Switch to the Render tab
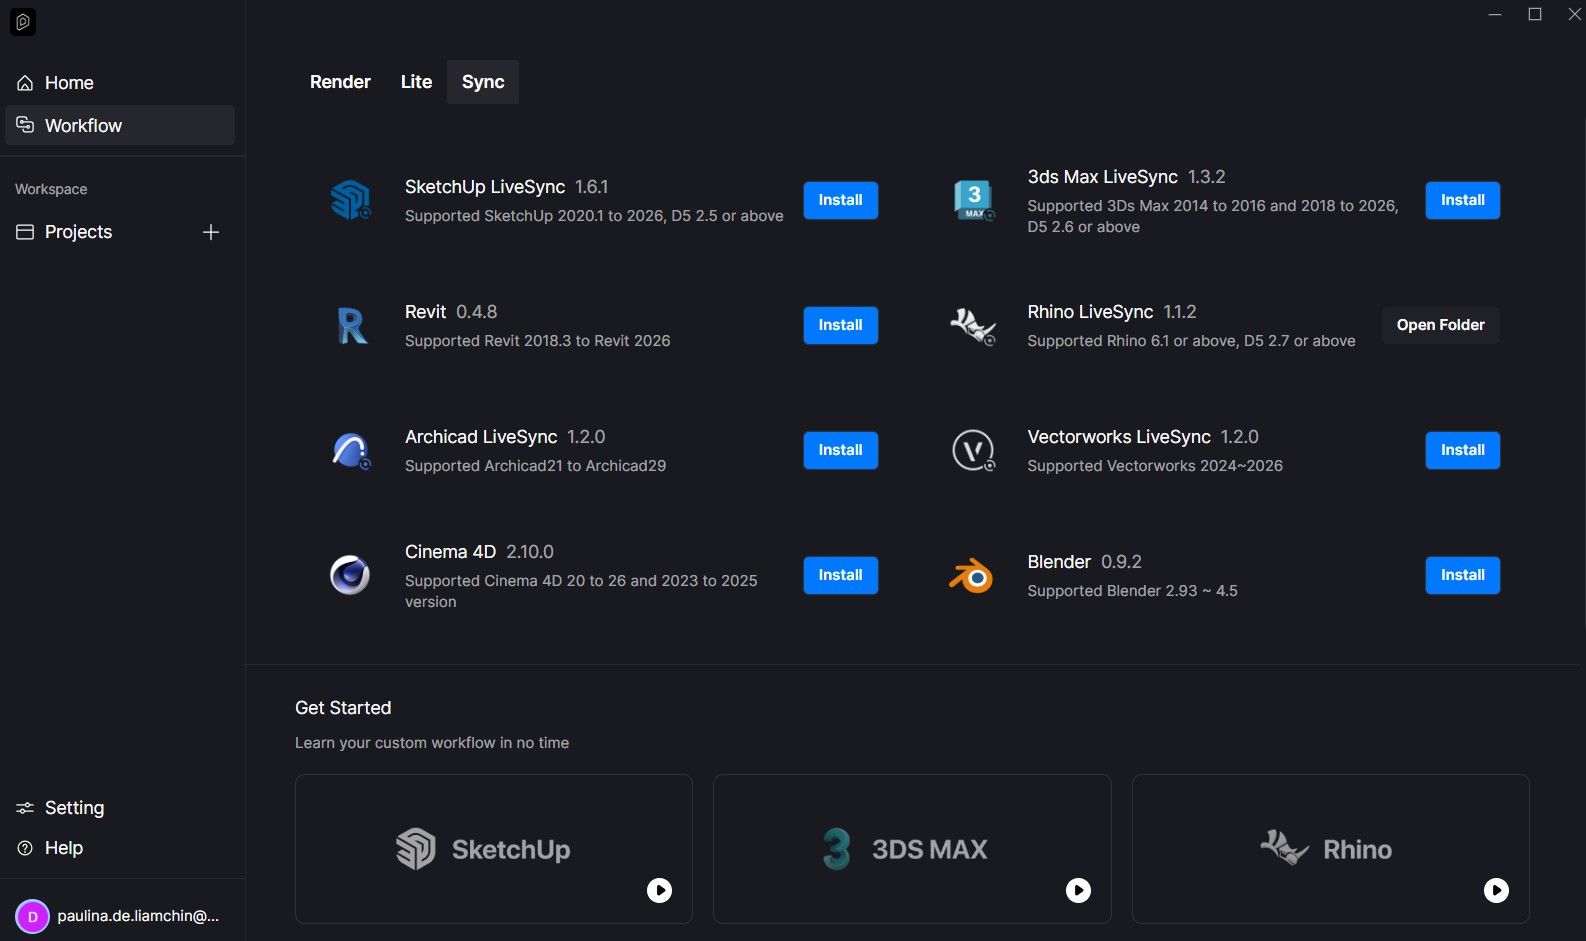 pos(340,82)
